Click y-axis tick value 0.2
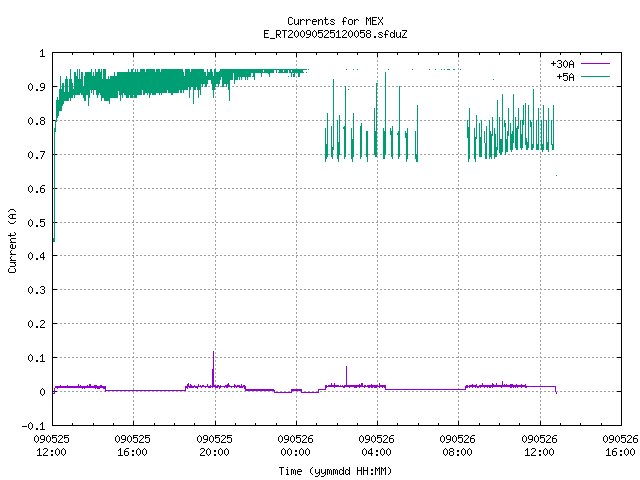The image size is (640, 480). [x=36, y=324]
